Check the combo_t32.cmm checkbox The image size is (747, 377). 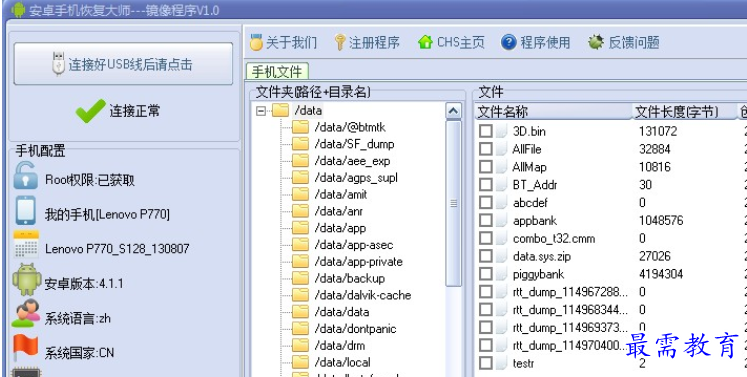[x=485, y=238]
